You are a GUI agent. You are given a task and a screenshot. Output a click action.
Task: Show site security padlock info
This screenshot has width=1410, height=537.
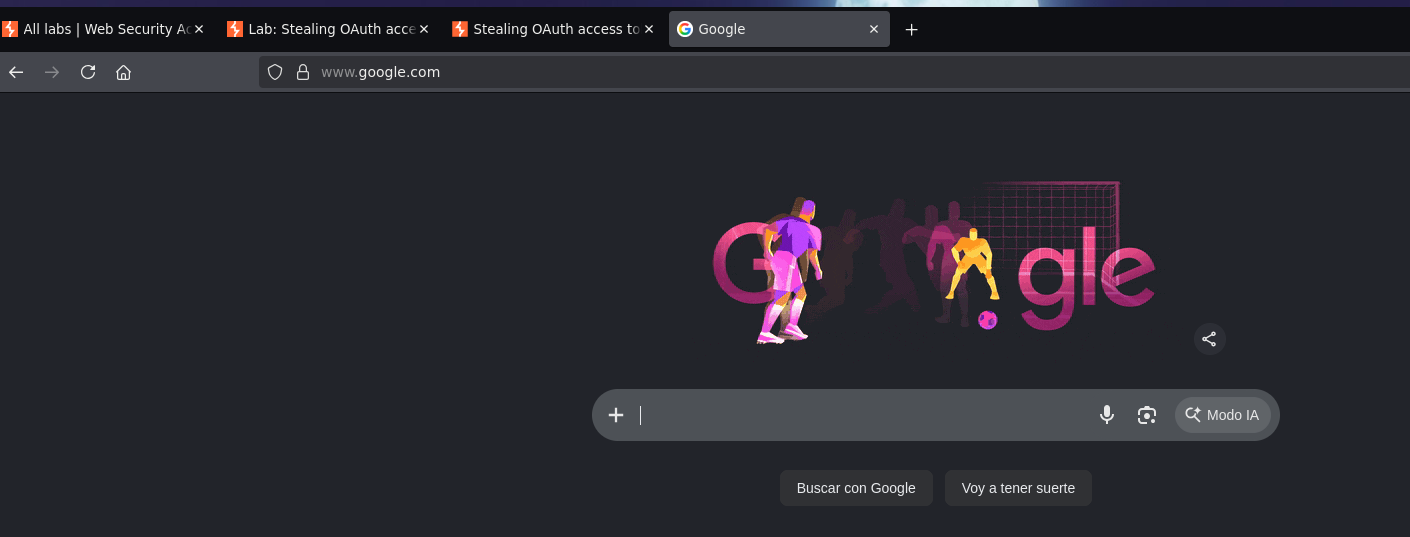coord(303,72)
